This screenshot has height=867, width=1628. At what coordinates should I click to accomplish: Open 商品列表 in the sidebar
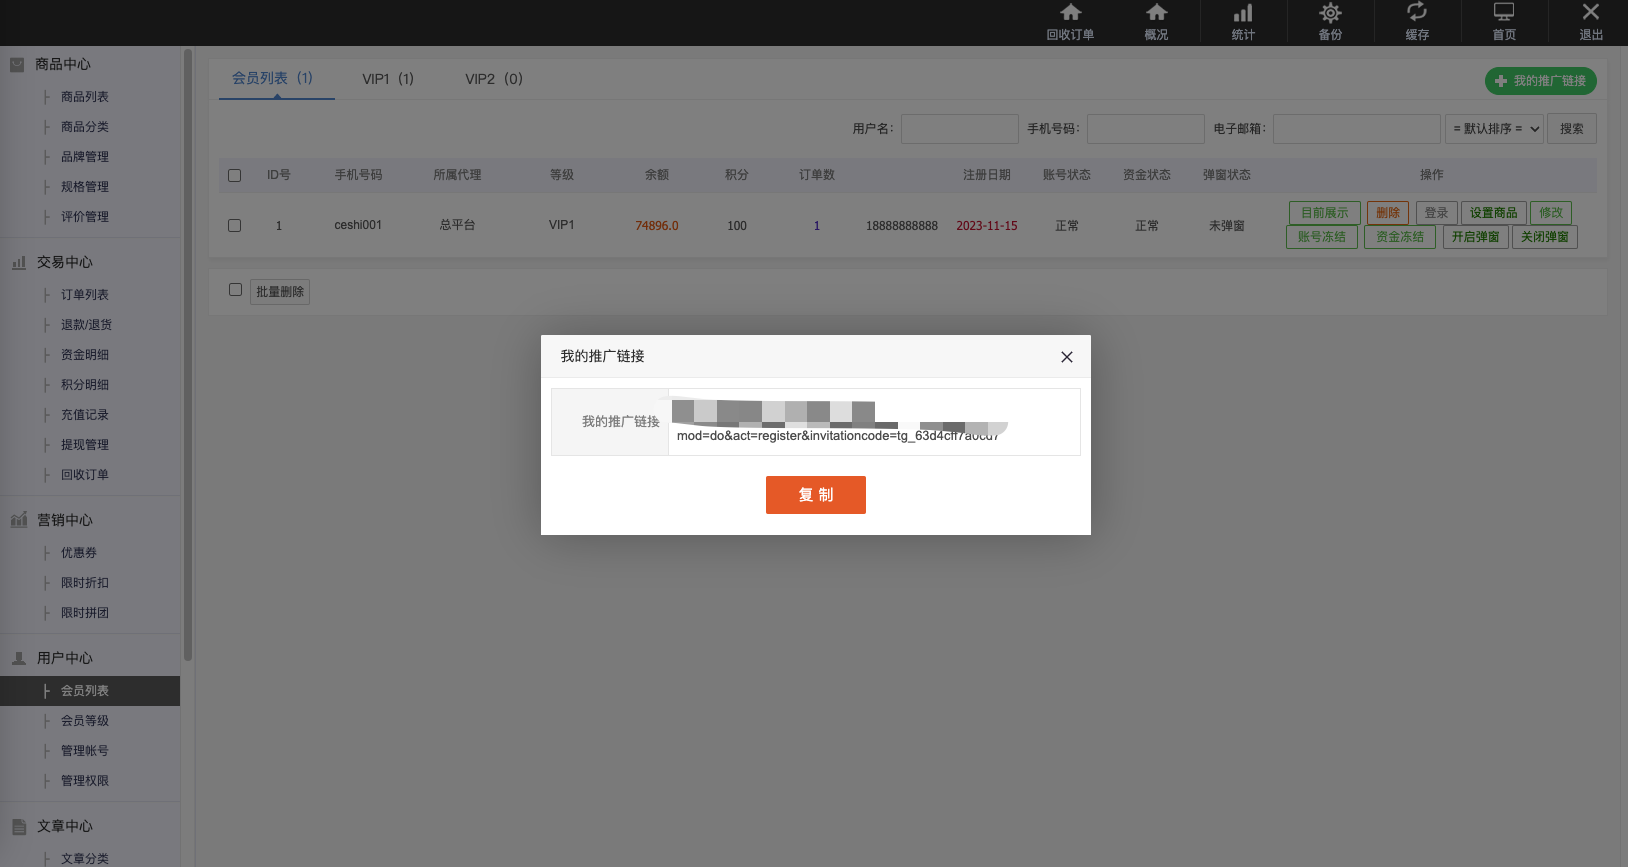tap(85, 97)
